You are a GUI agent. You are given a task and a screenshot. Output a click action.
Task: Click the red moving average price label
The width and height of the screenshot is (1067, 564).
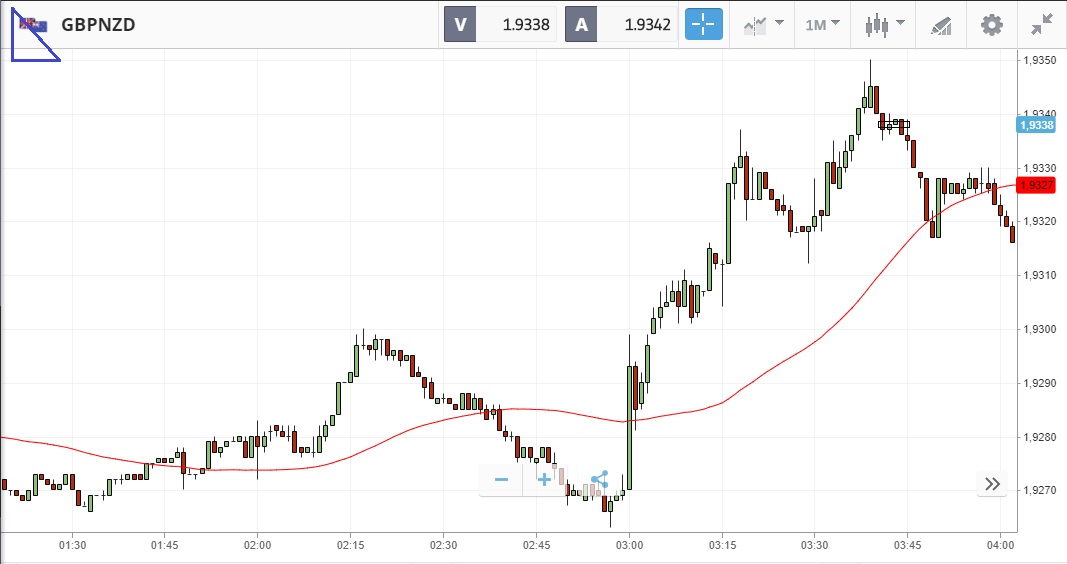pos(1035,185)
